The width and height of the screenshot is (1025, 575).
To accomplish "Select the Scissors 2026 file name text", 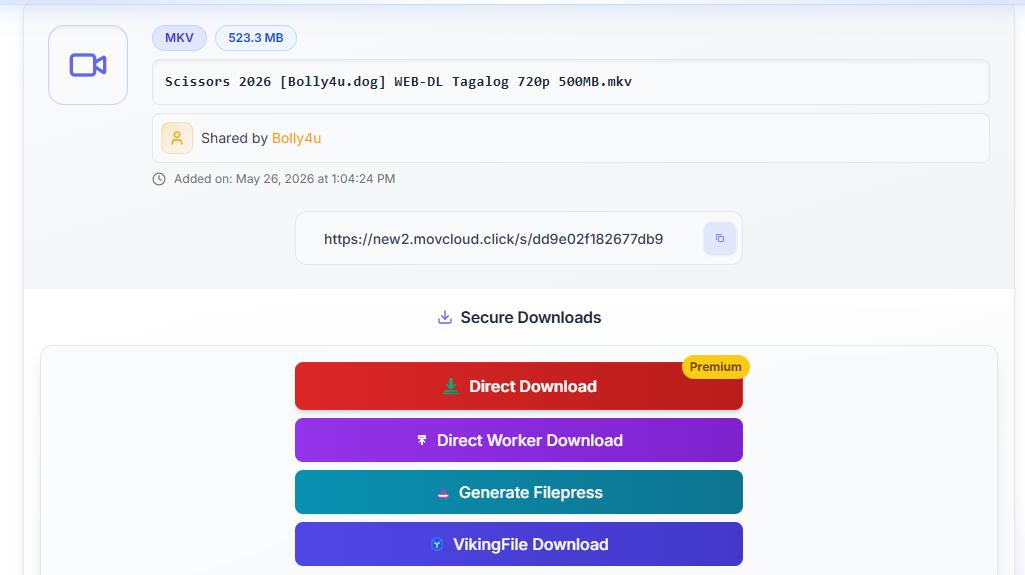I will (398, 82).
